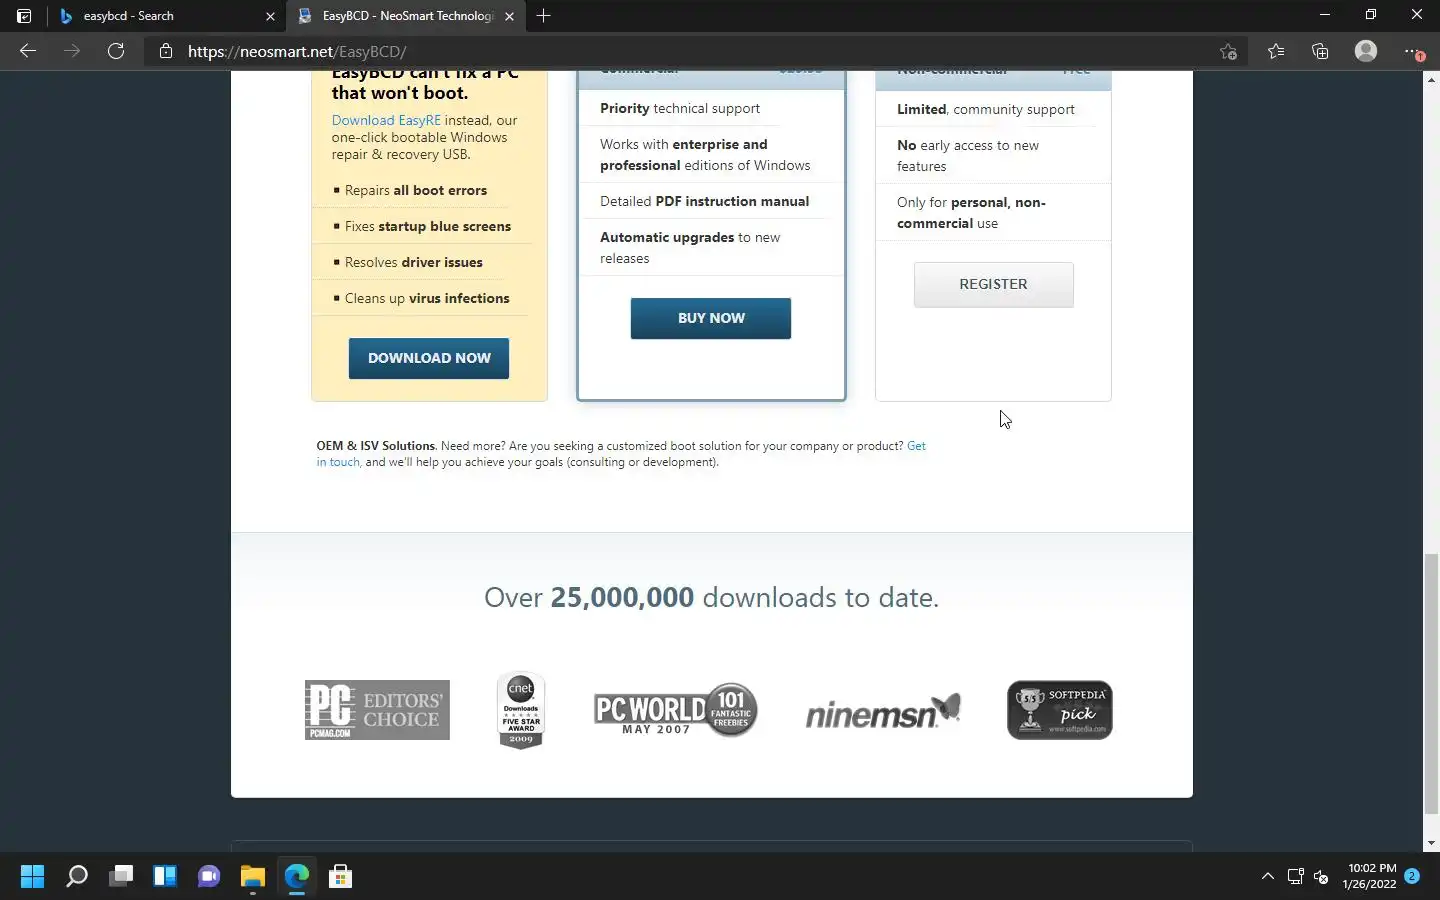Click the DOWNLOAD NOW button
This screenshot has width=1440, height=900.
pos(429,358)
